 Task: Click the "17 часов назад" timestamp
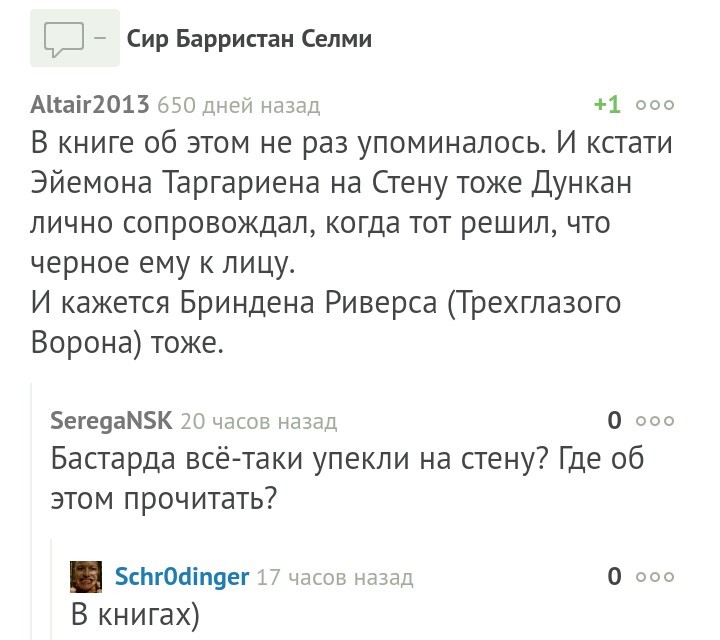(335, 577)
